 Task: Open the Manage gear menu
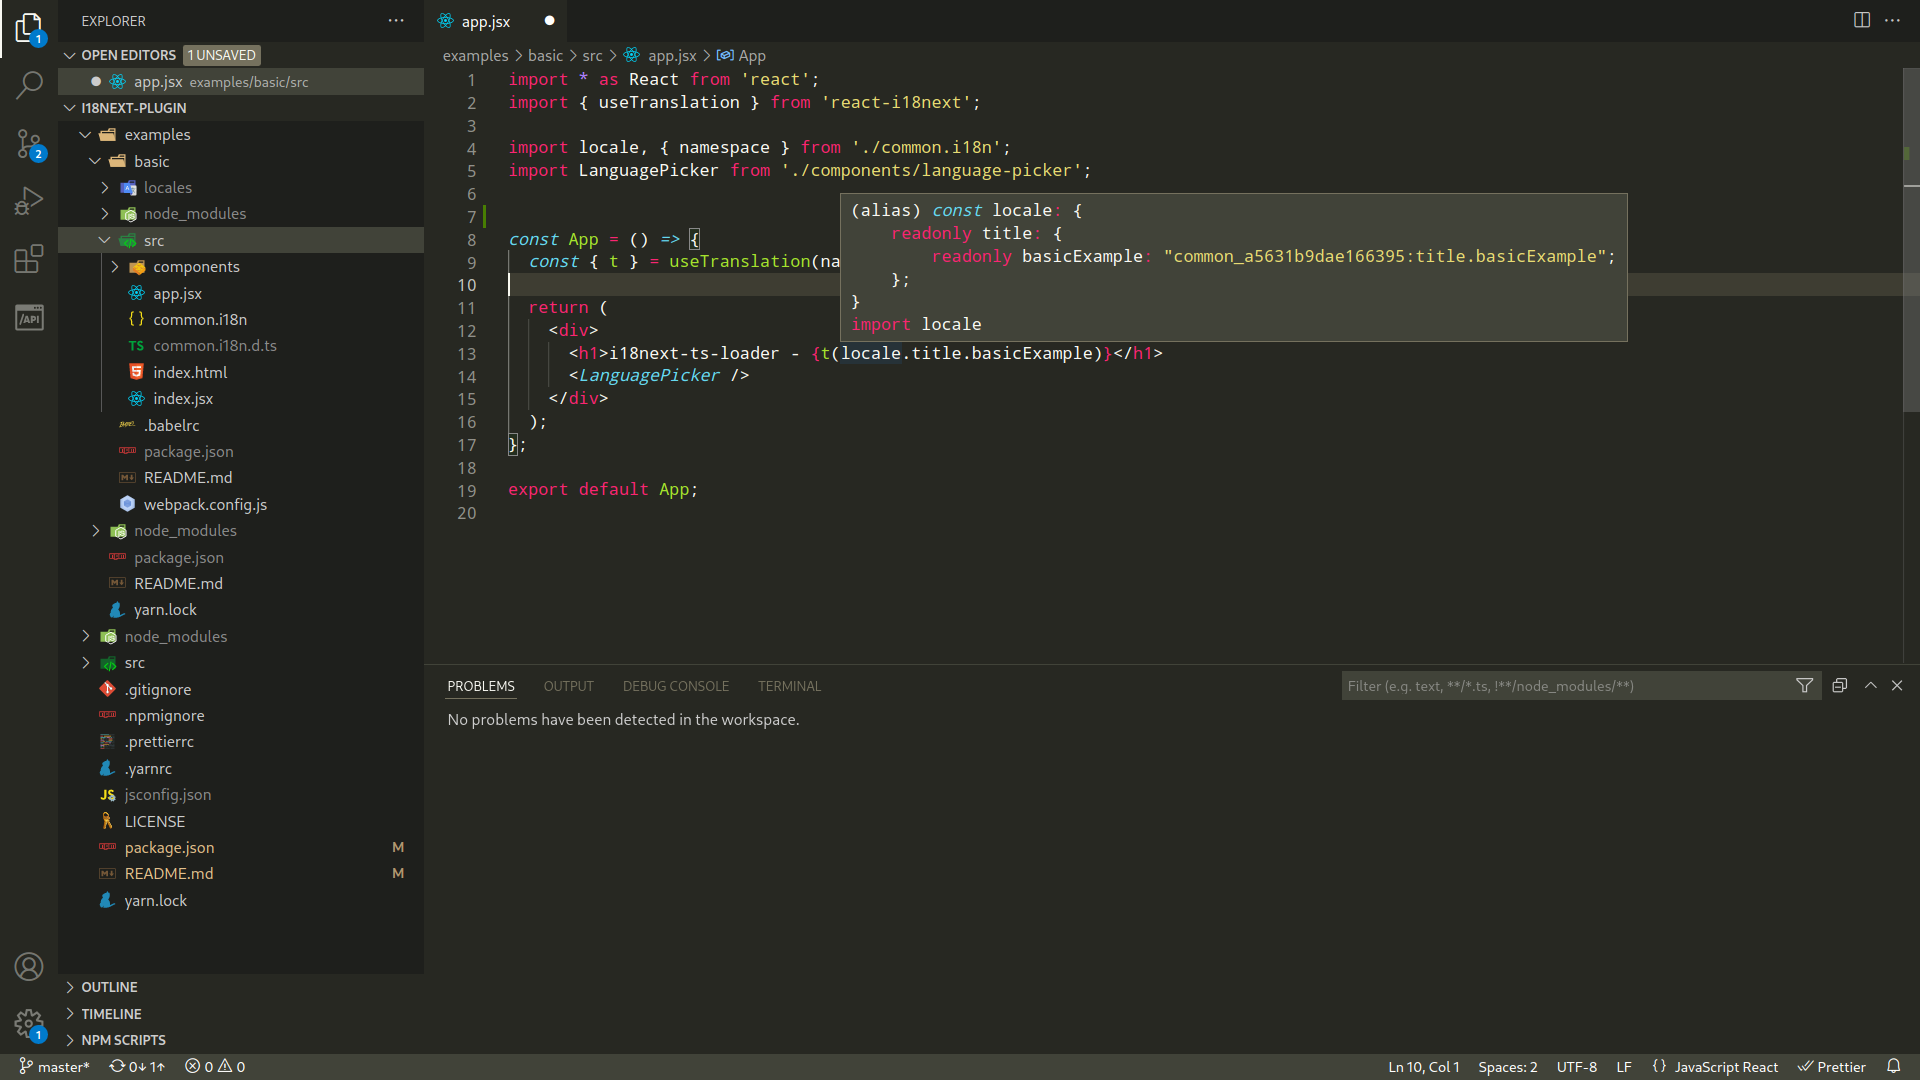pos(29,1024)
